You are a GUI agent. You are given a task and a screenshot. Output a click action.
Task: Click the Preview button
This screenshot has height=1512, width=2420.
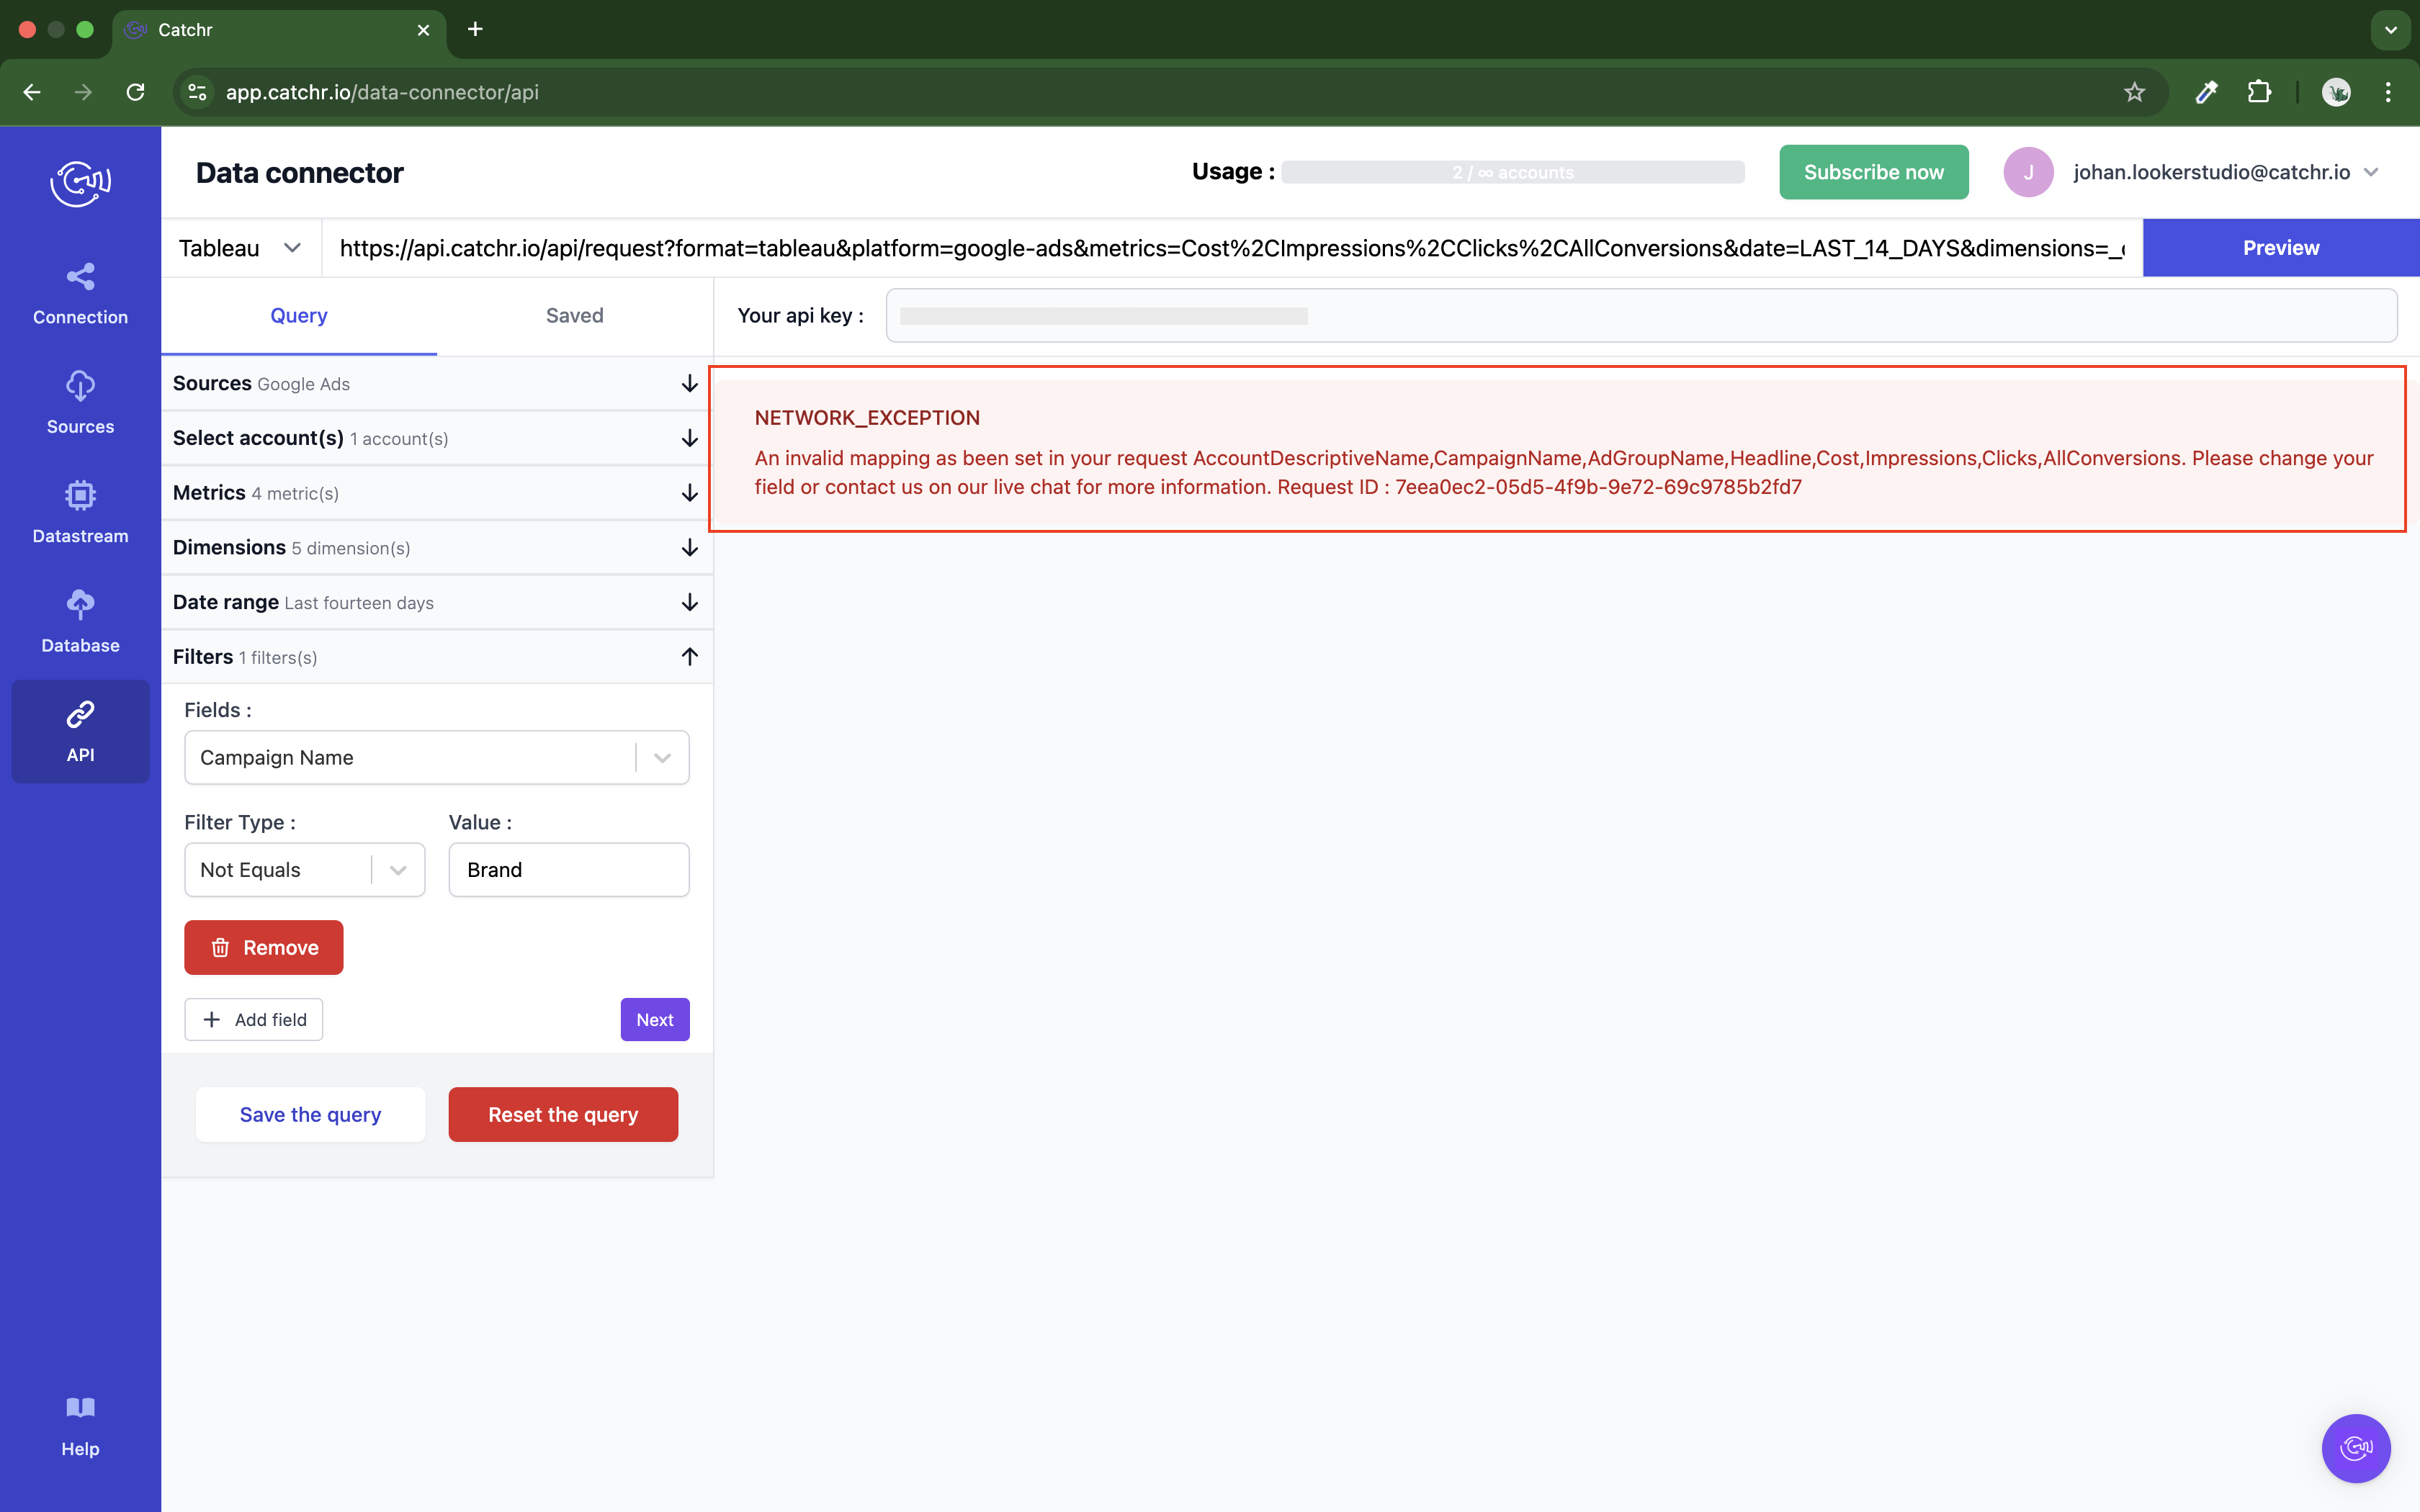[x=2280, y=248]
